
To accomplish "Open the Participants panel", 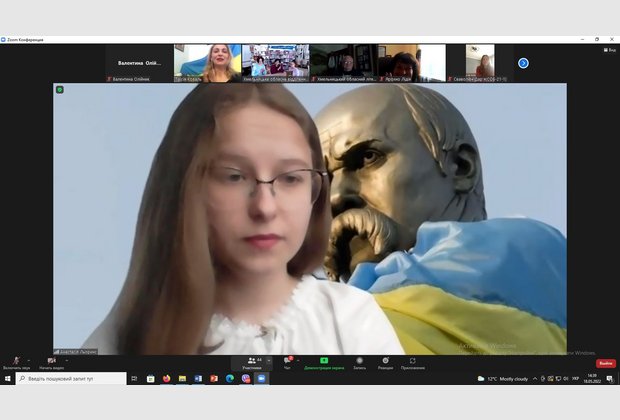I will click(252, 362).
